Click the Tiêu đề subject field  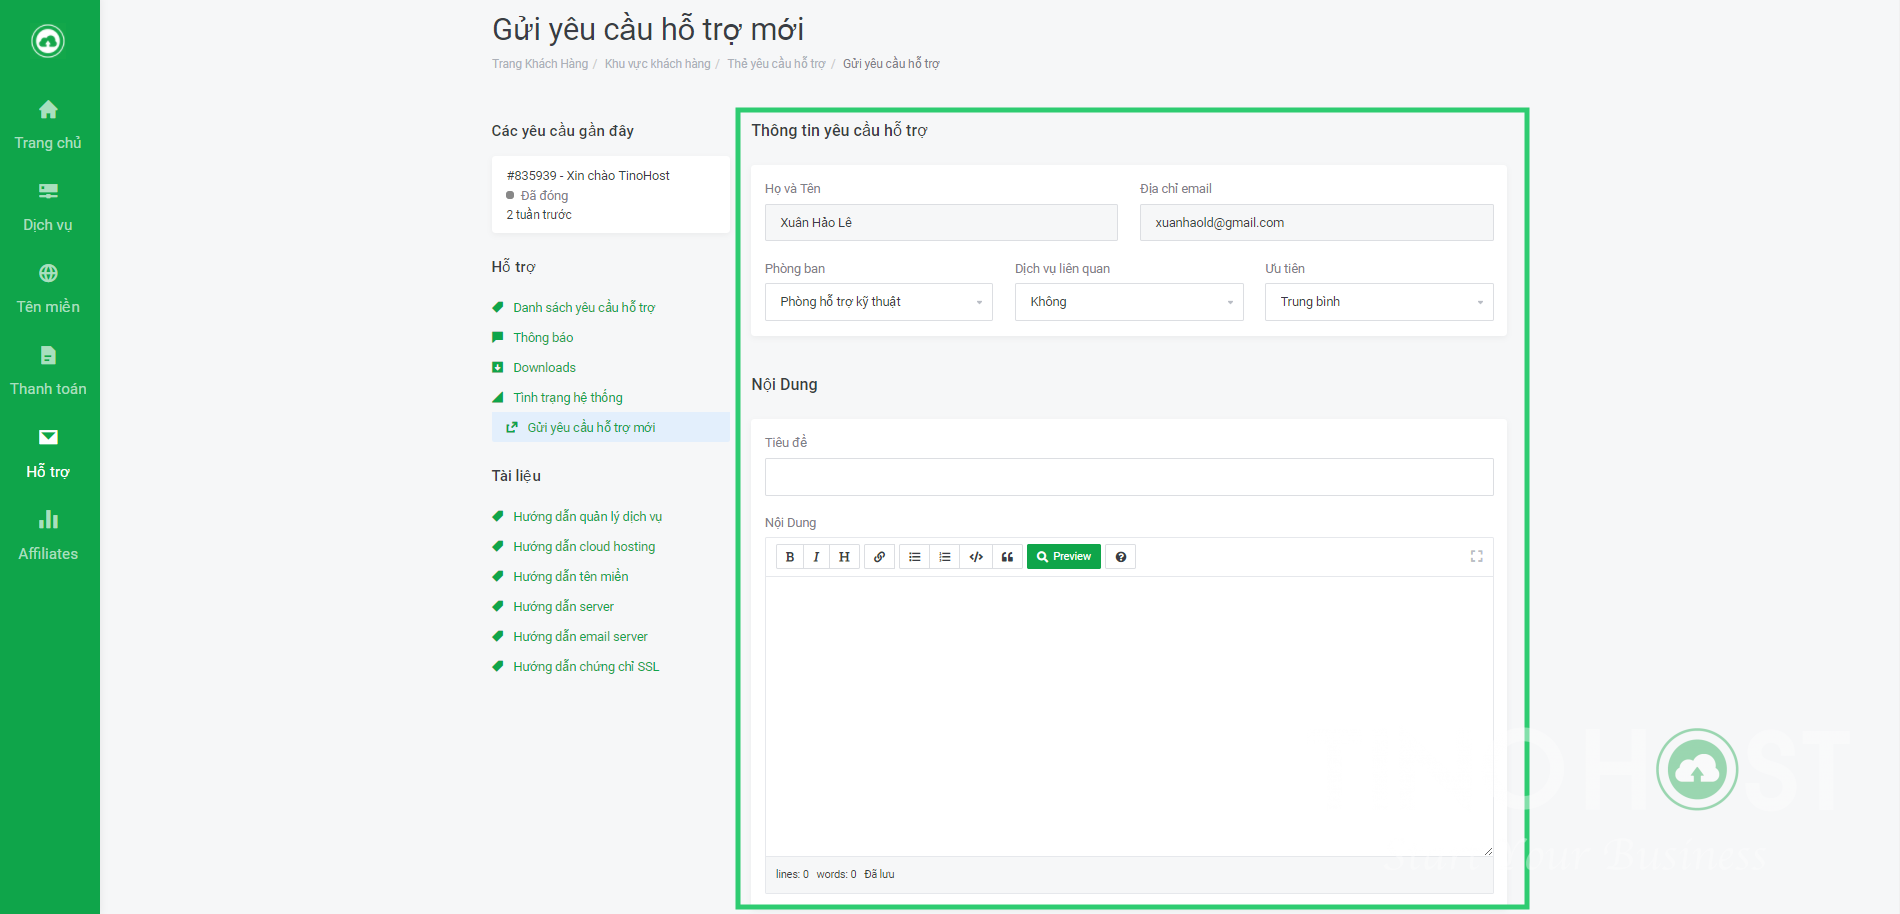pos(1129,477)
